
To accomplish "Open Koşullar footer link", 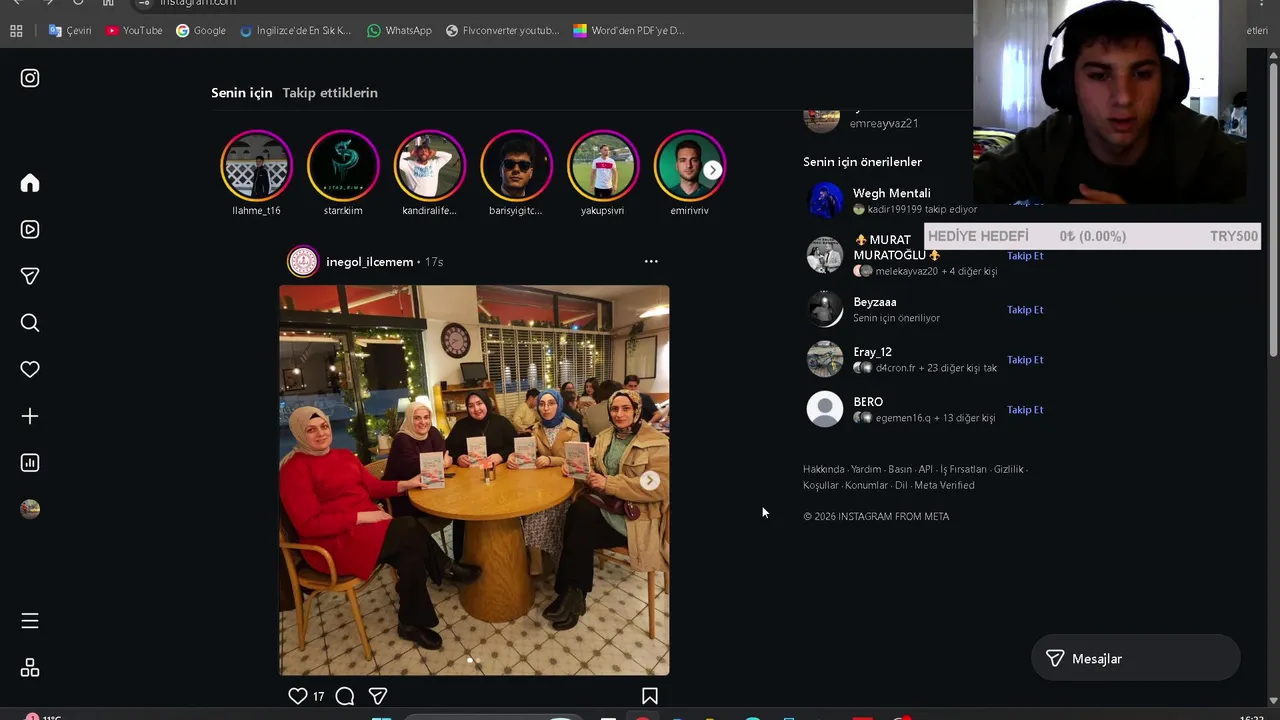I will click(821, 485).
